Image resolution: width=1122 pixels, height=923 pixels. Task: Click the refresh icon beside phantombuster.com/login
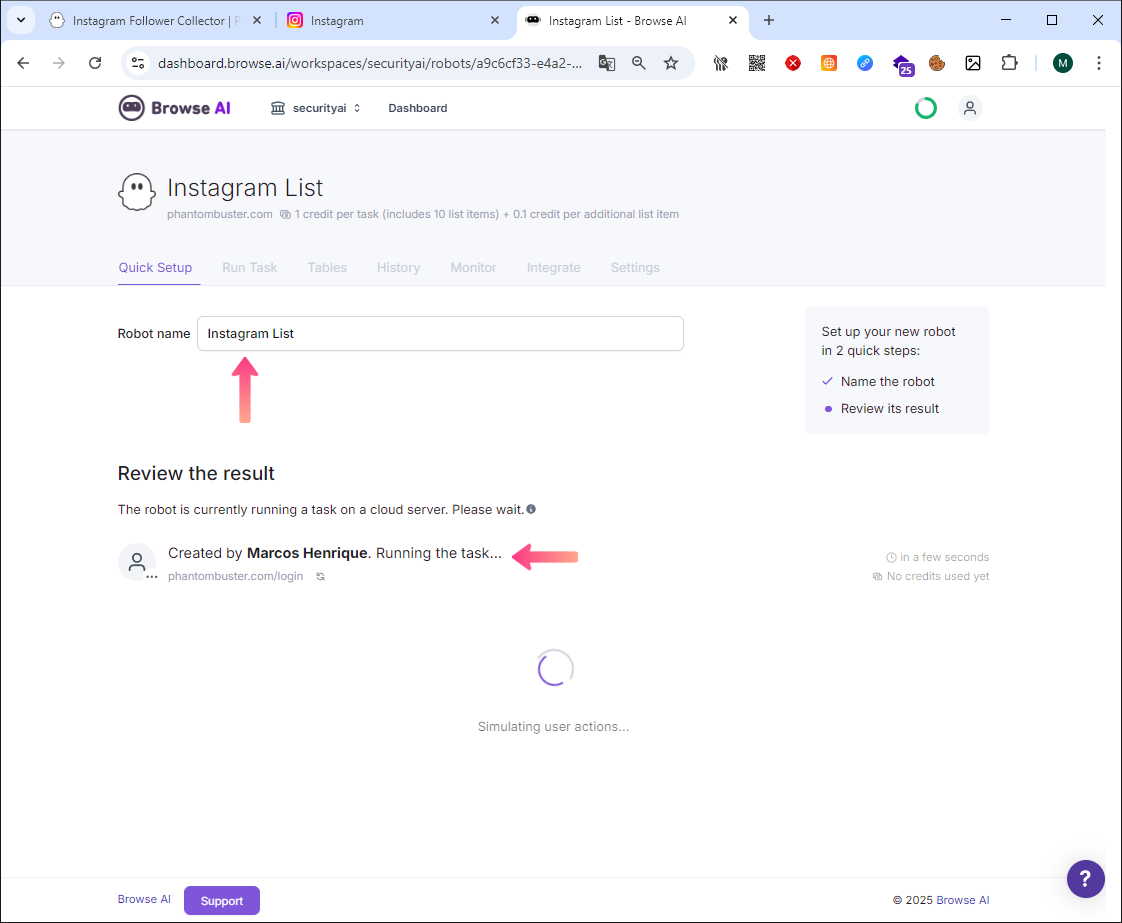321,577
